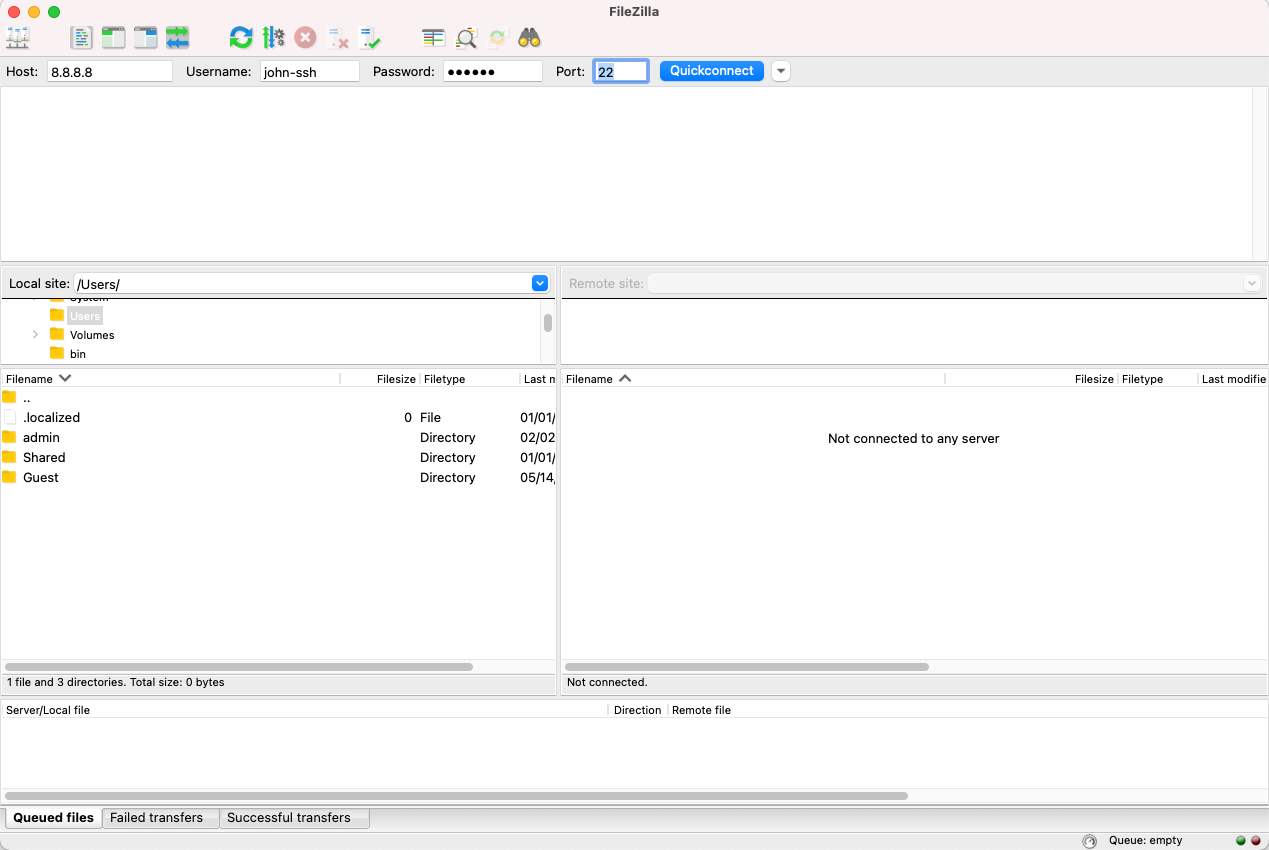Image resolution: width=1269 pixels, height=850 pixels.
Task: Sort local files by Filesize column
Action: (395, 379)
